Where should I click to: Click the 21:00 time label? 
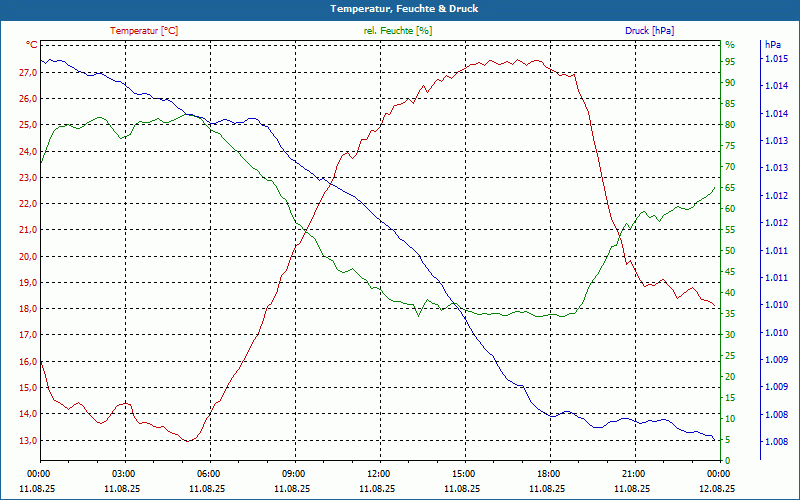pos(633,473)
